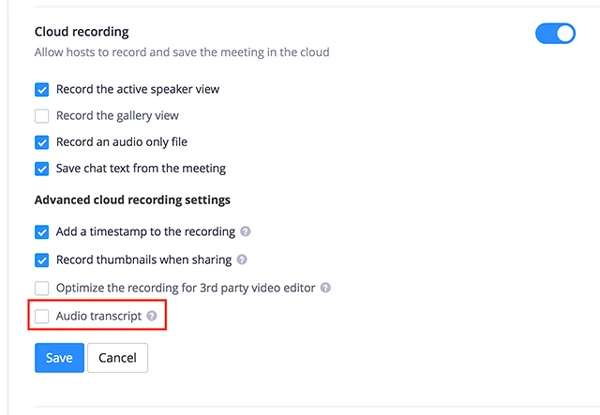The image size is (600, 415).
Task: Uncheck Record the active speaker view
Action: coord(42,89)
